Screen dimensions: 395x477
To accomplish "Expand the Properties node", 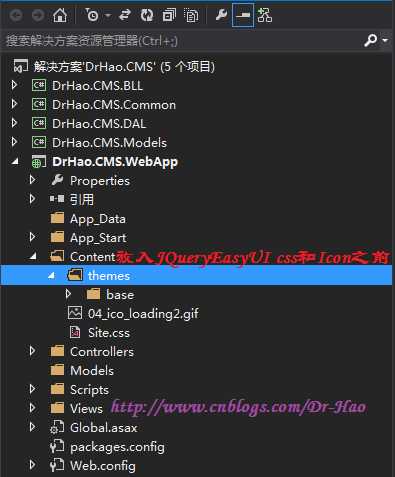I will click(x=32, y=180).
